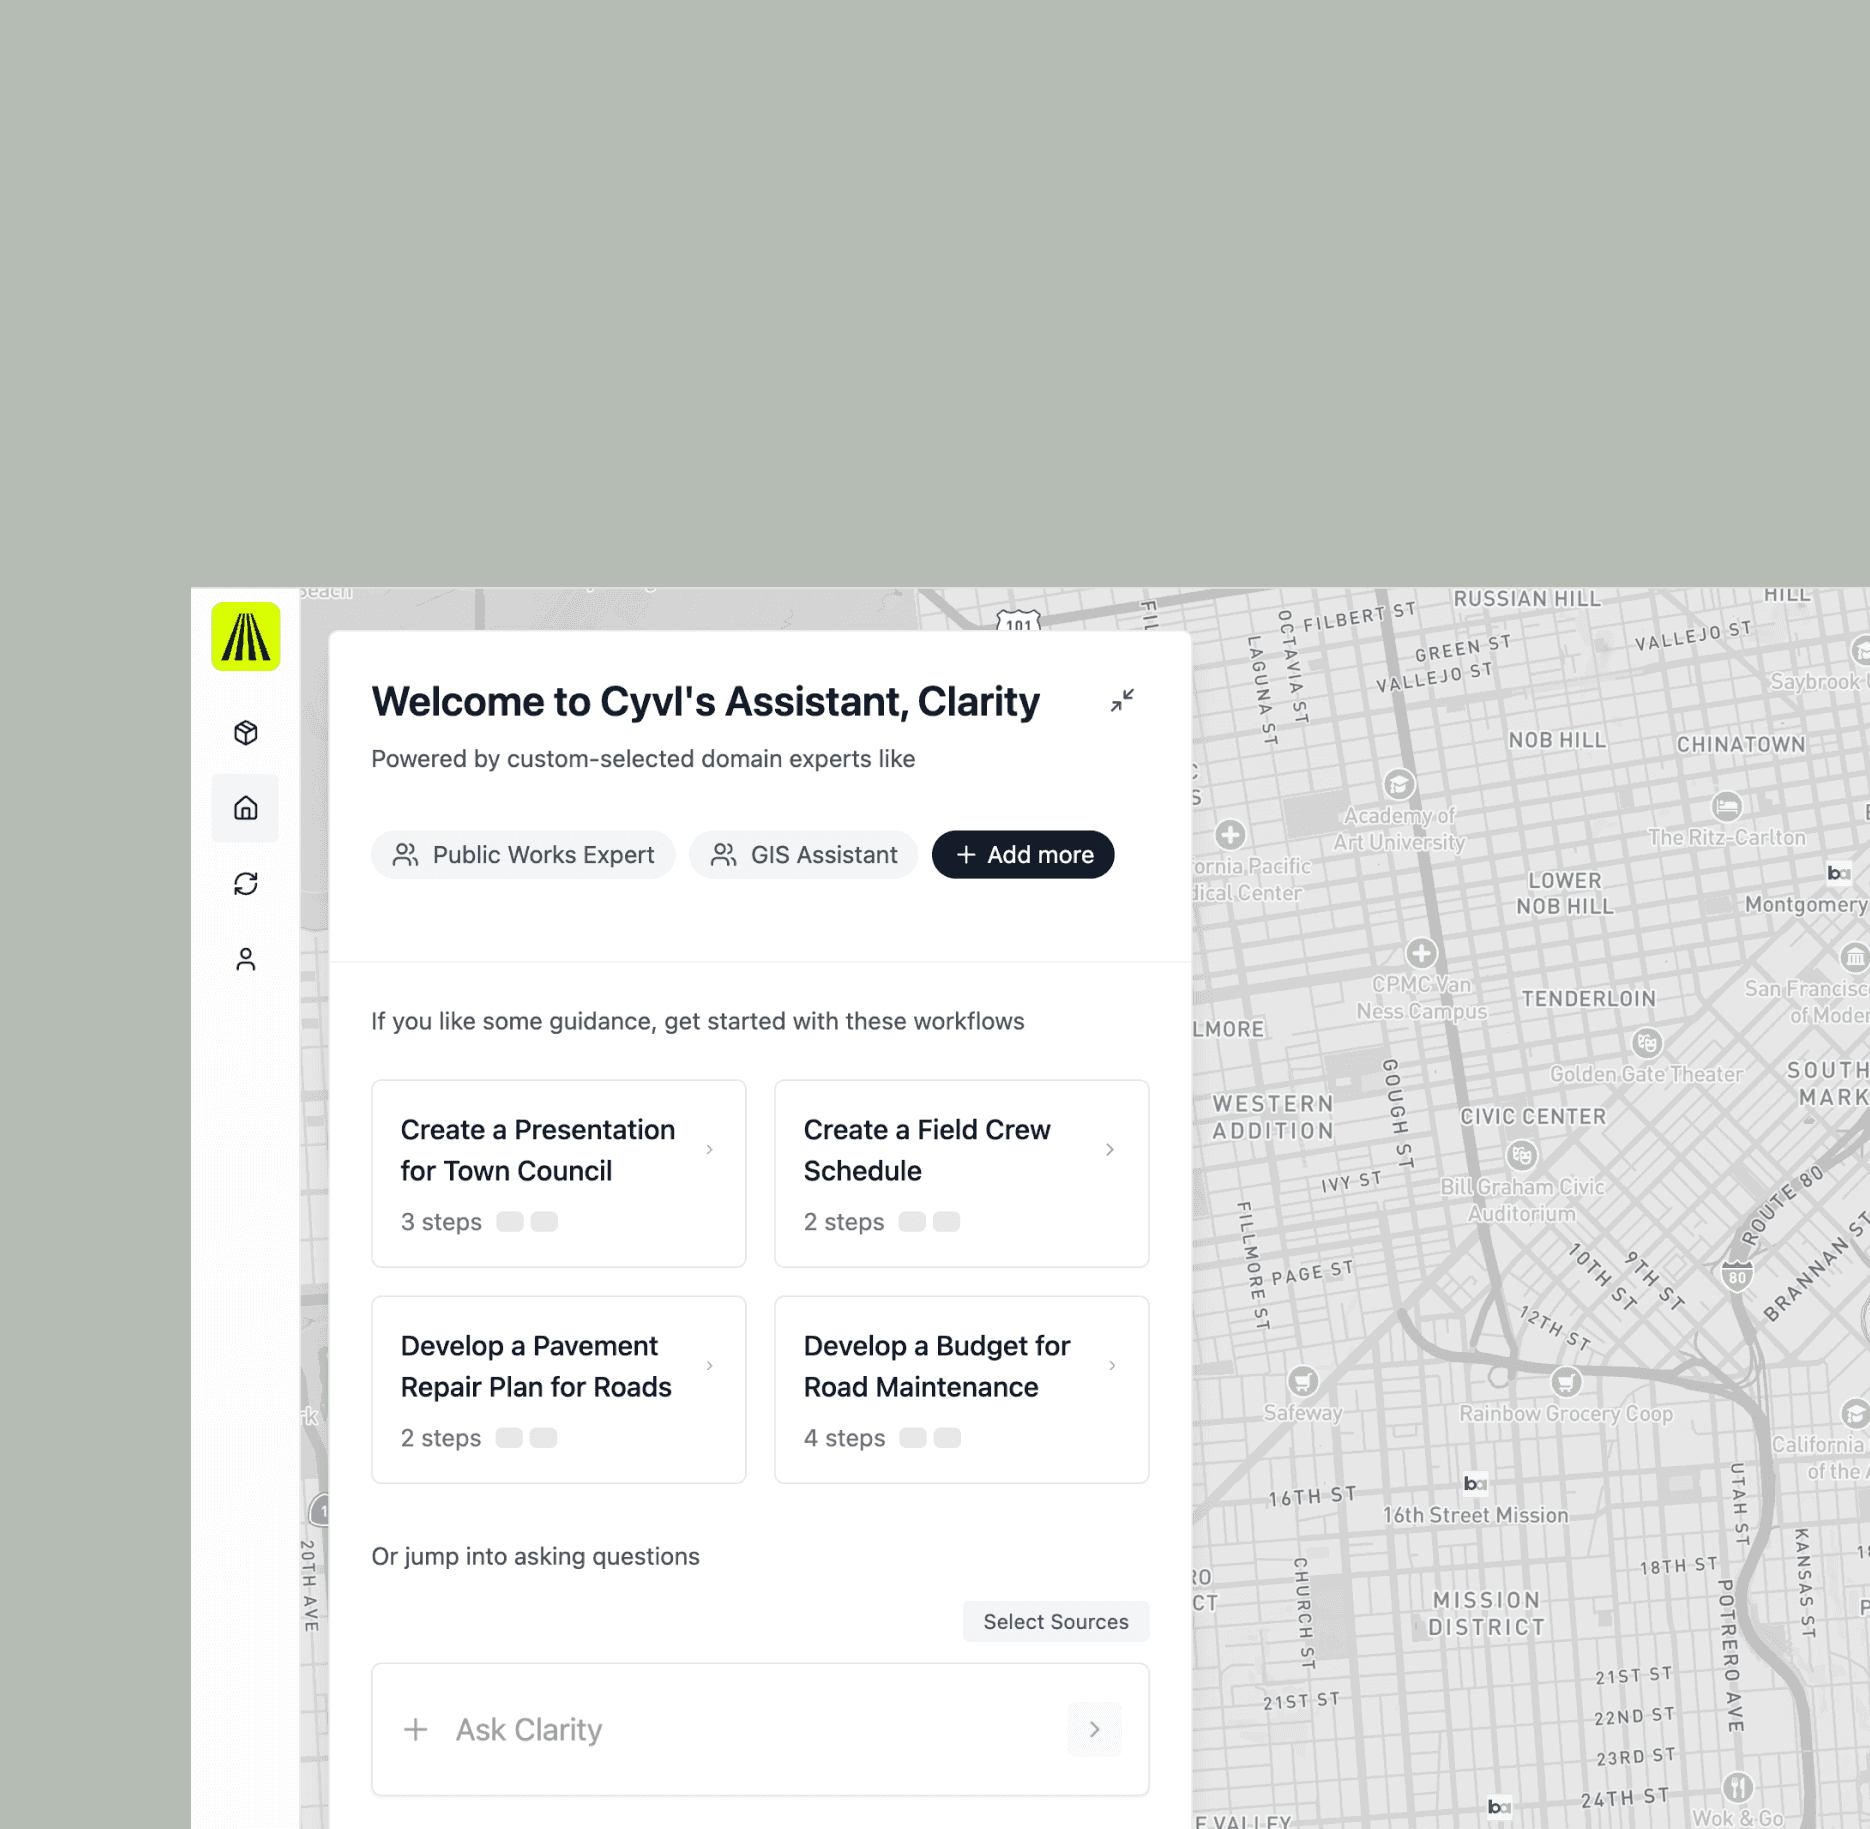This screenshot has height=1829, width=1870.
Task: Open the cube package icon in sidebar
Action: pyautogui.click(x=246, y=733)
